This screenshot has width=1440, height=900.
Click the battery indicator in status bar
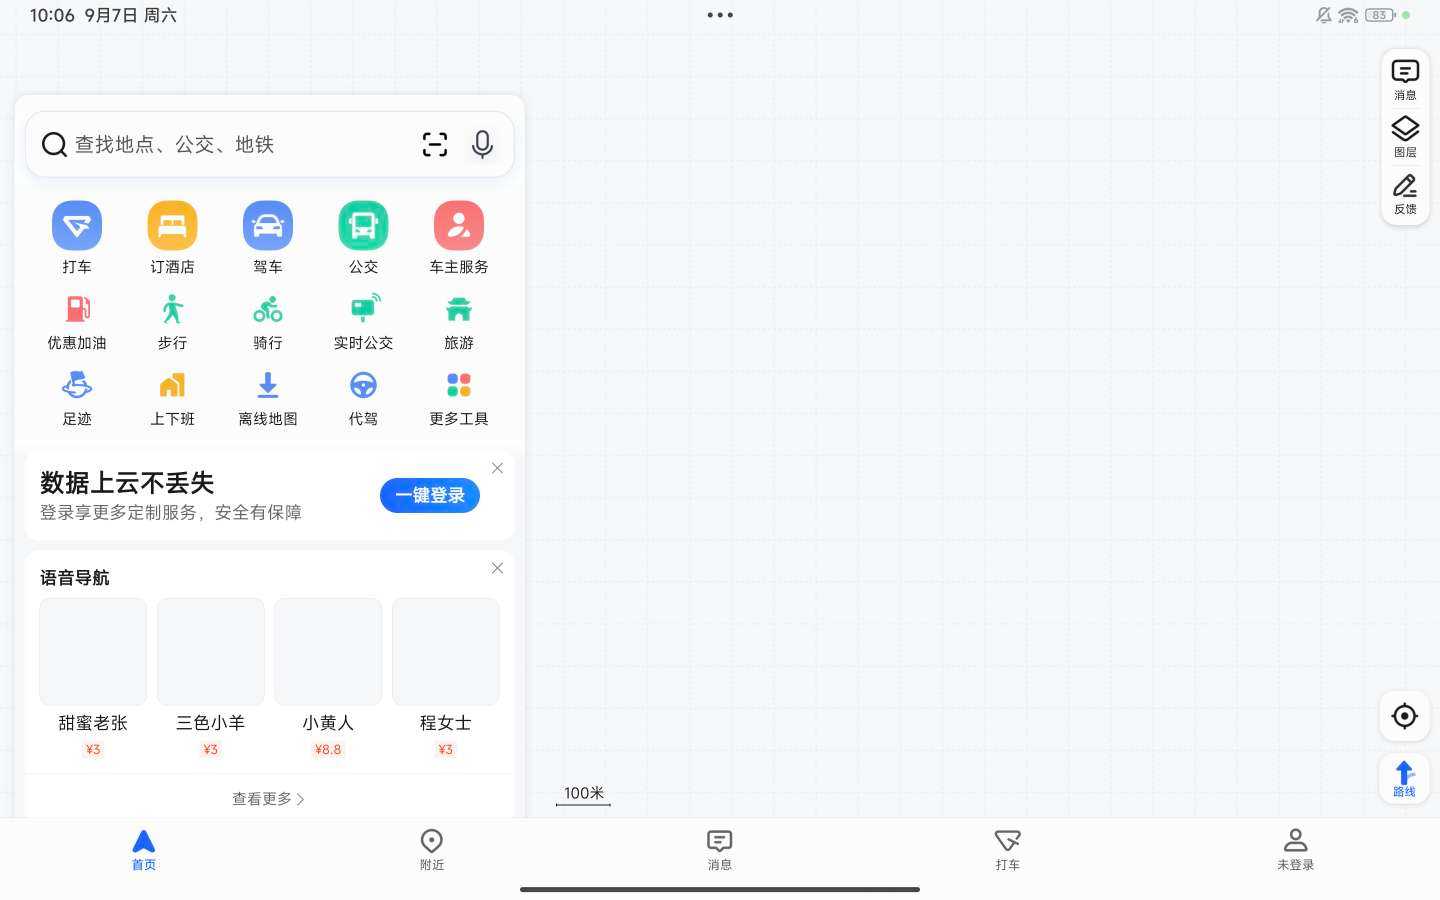pyautogui.click(x=1380, y=15)
